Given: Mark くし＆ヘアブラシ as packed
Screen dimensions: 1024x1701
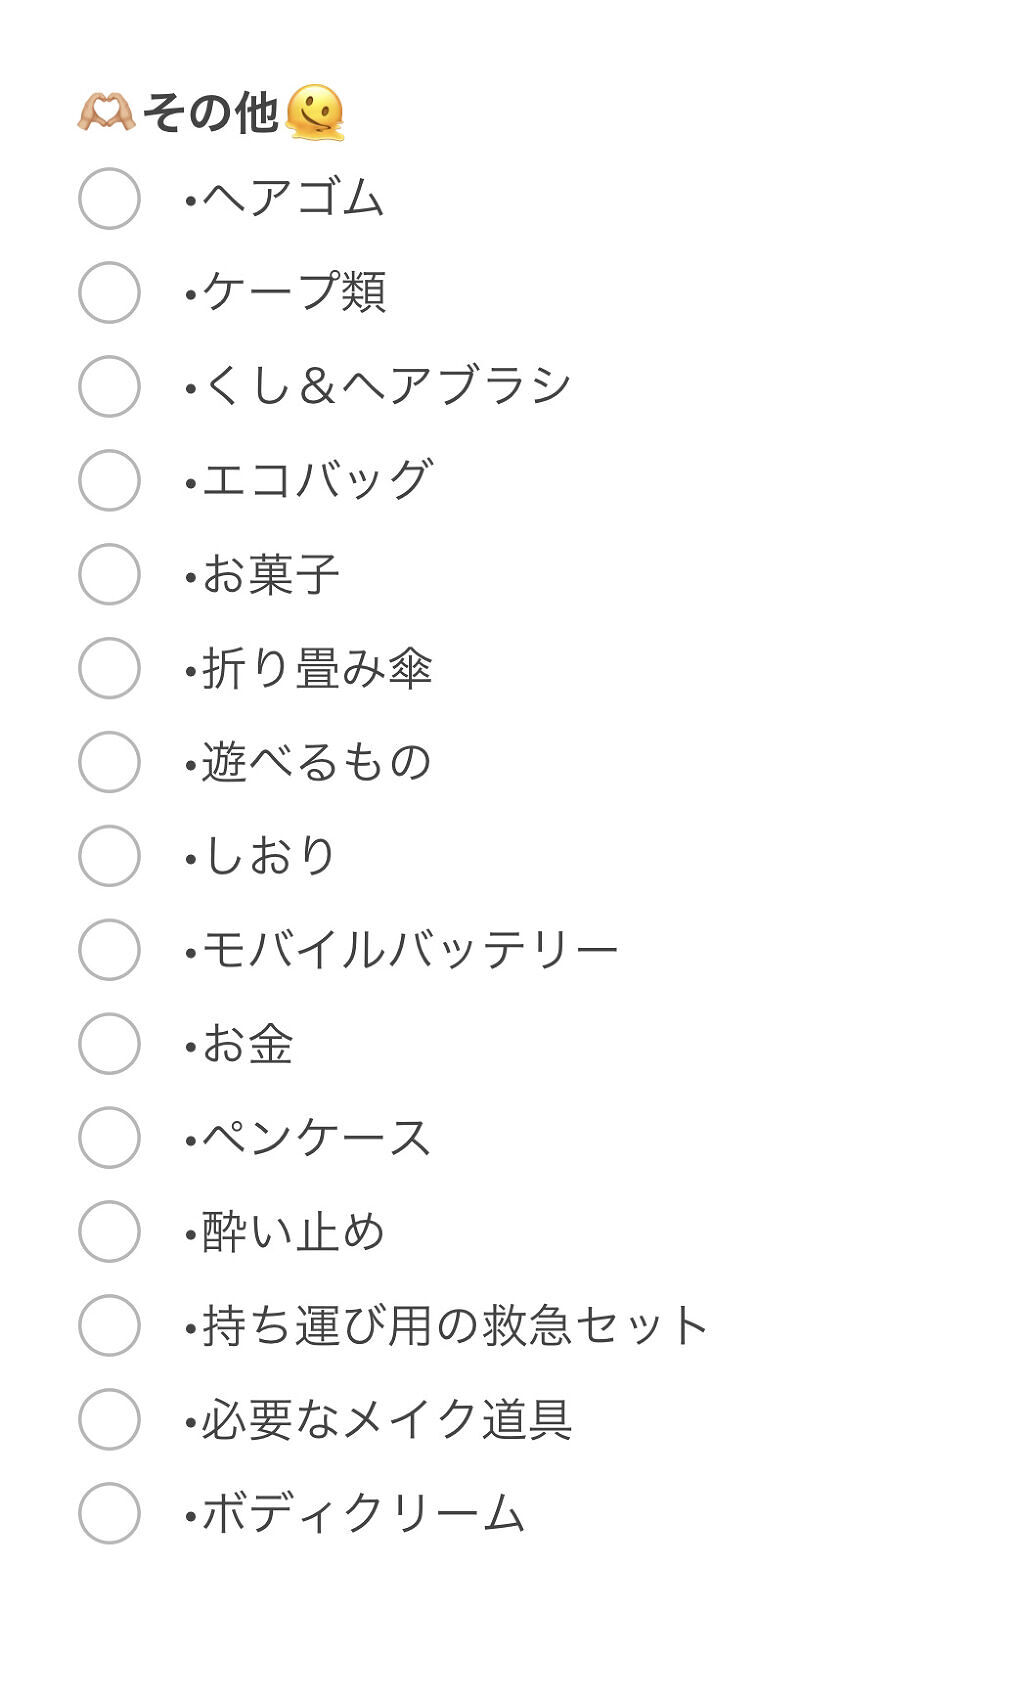Looking at the screenshot, I should pyautogui.click(x=109, y=386).
